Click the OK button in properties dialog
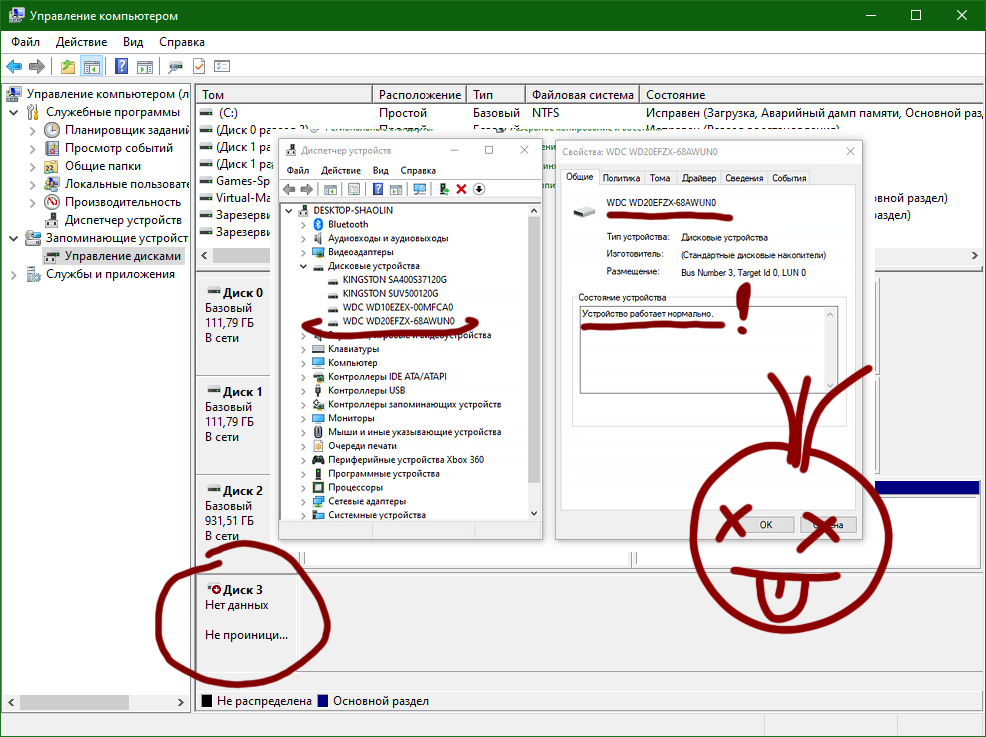The image size is (986, 737). pos(765,524)
